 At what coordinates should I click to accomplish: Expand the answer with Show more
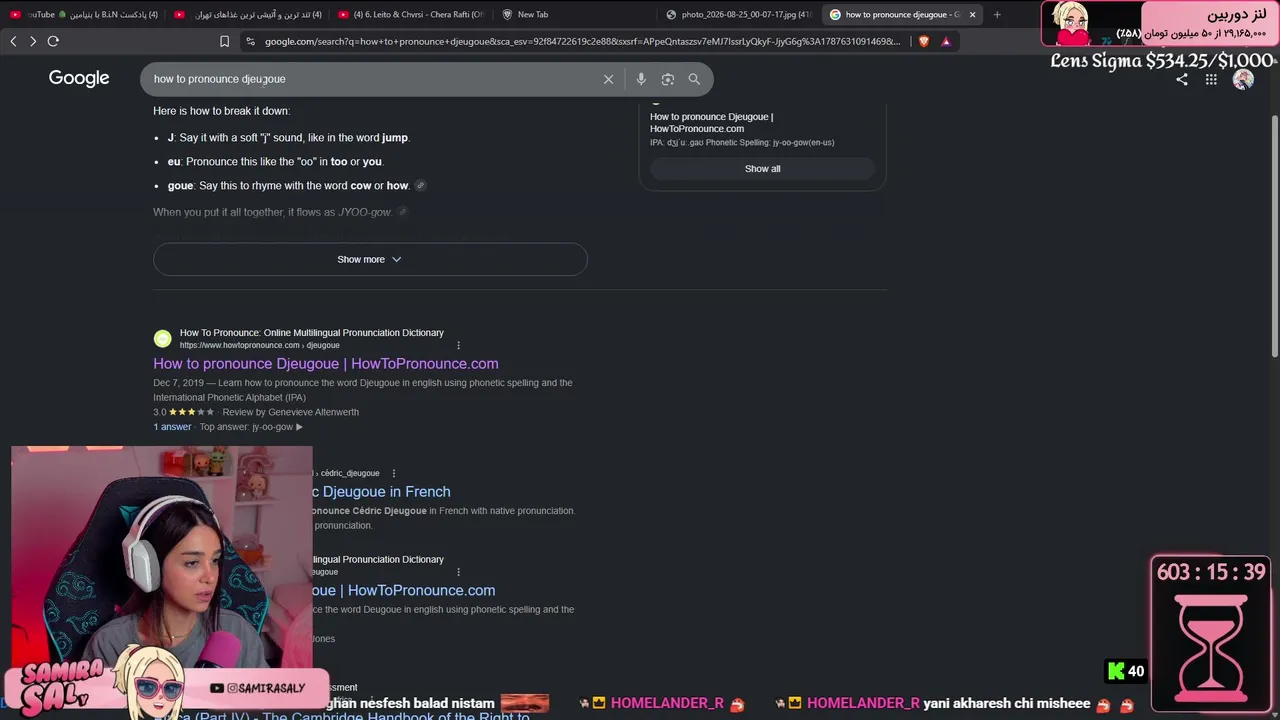[x=370, y=259]
